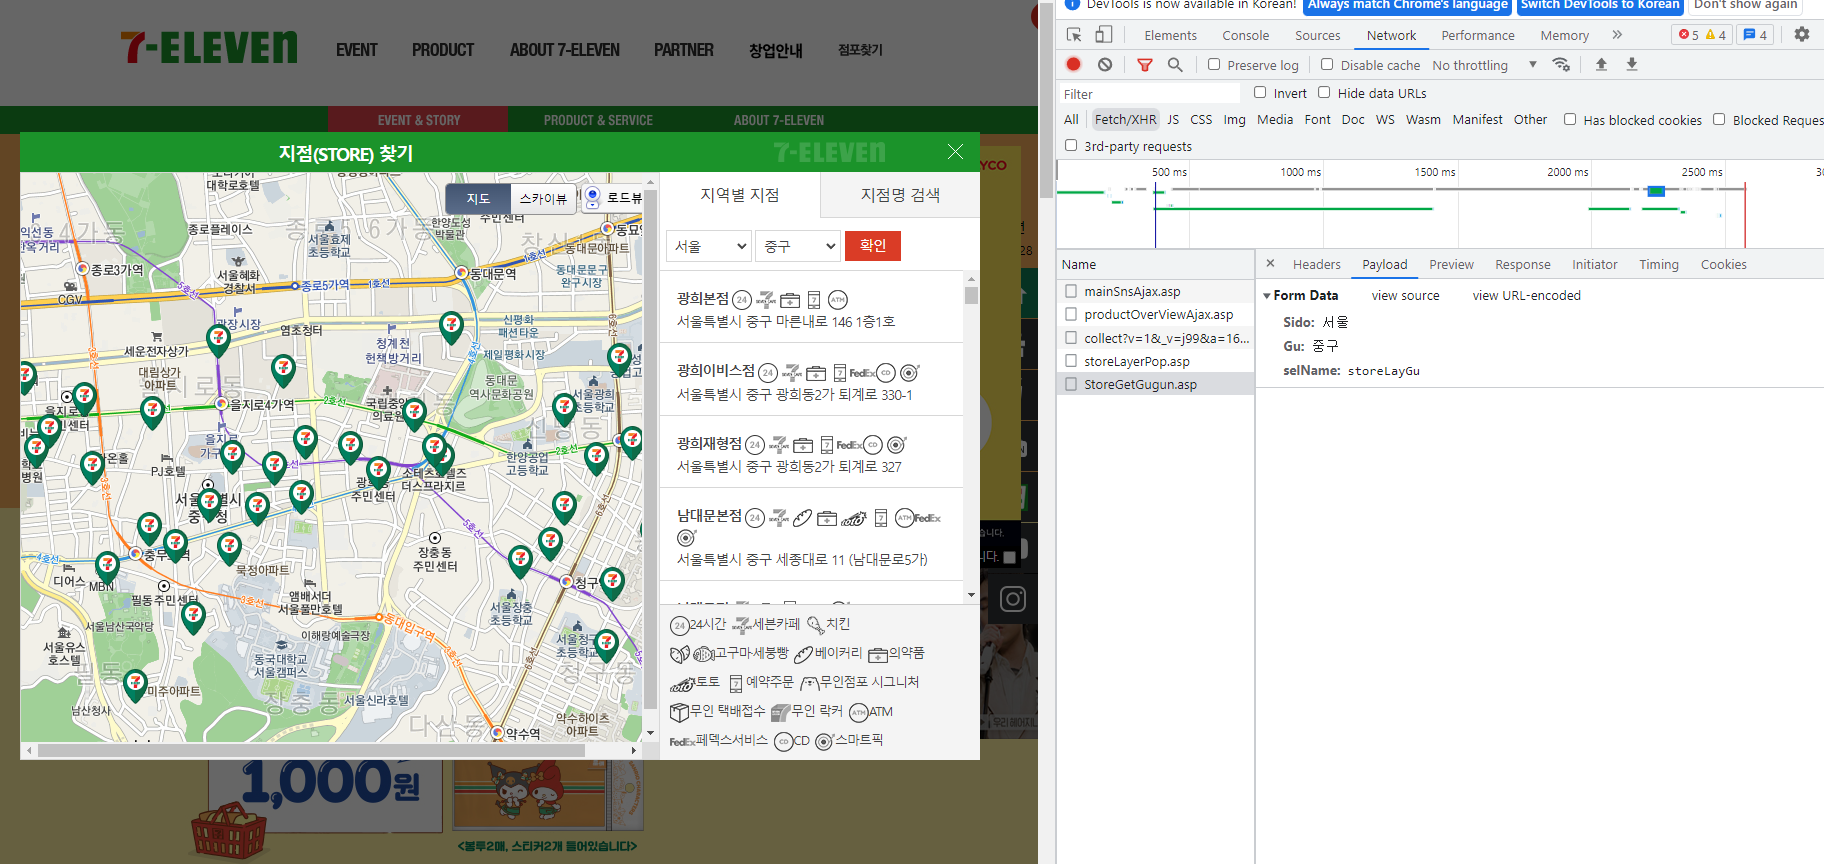Clear the network log

click(x=1105, y=64)
